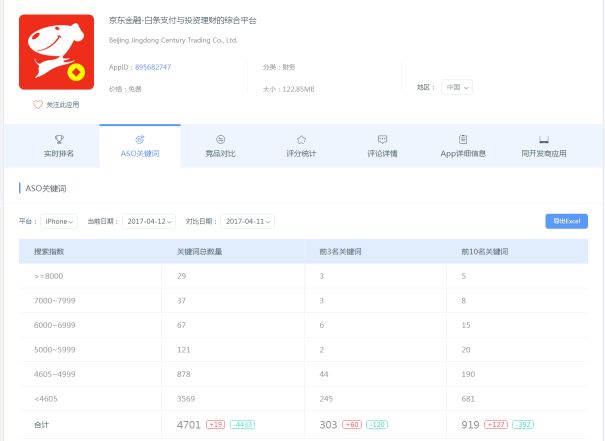The image size is (605, 441).
Task: Click the red +127 change badge
Action: click(496, 425)
